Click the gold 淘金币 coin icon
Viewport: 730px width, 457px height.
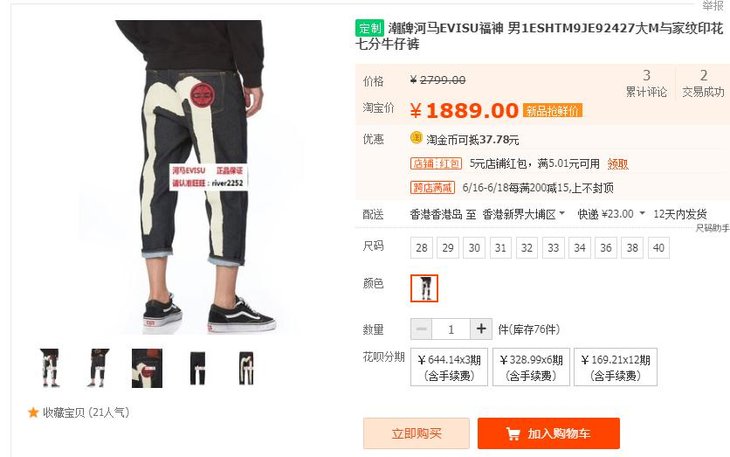coord(416,138)
